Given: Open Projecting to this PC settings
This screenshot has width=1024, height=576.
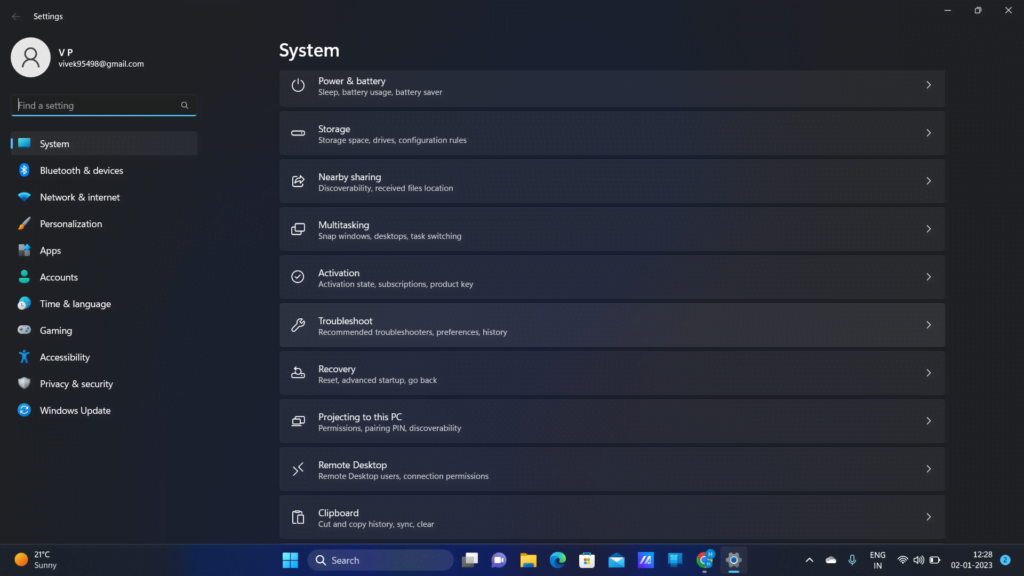Looking at the screenshot, I should coord(612,421).
